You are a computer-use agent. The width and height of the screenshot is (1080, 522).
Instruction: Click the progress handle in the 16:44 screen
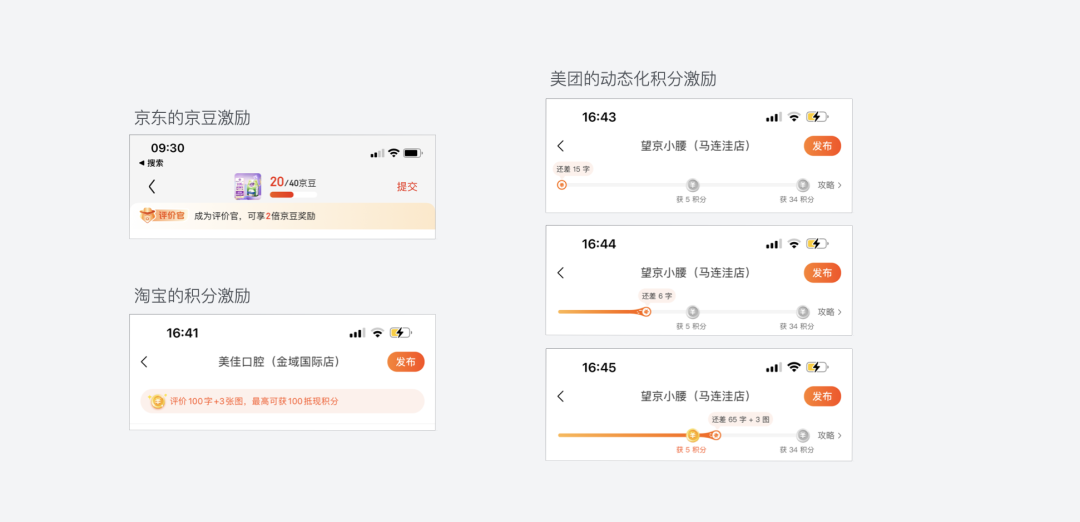[x=645, y=312]
